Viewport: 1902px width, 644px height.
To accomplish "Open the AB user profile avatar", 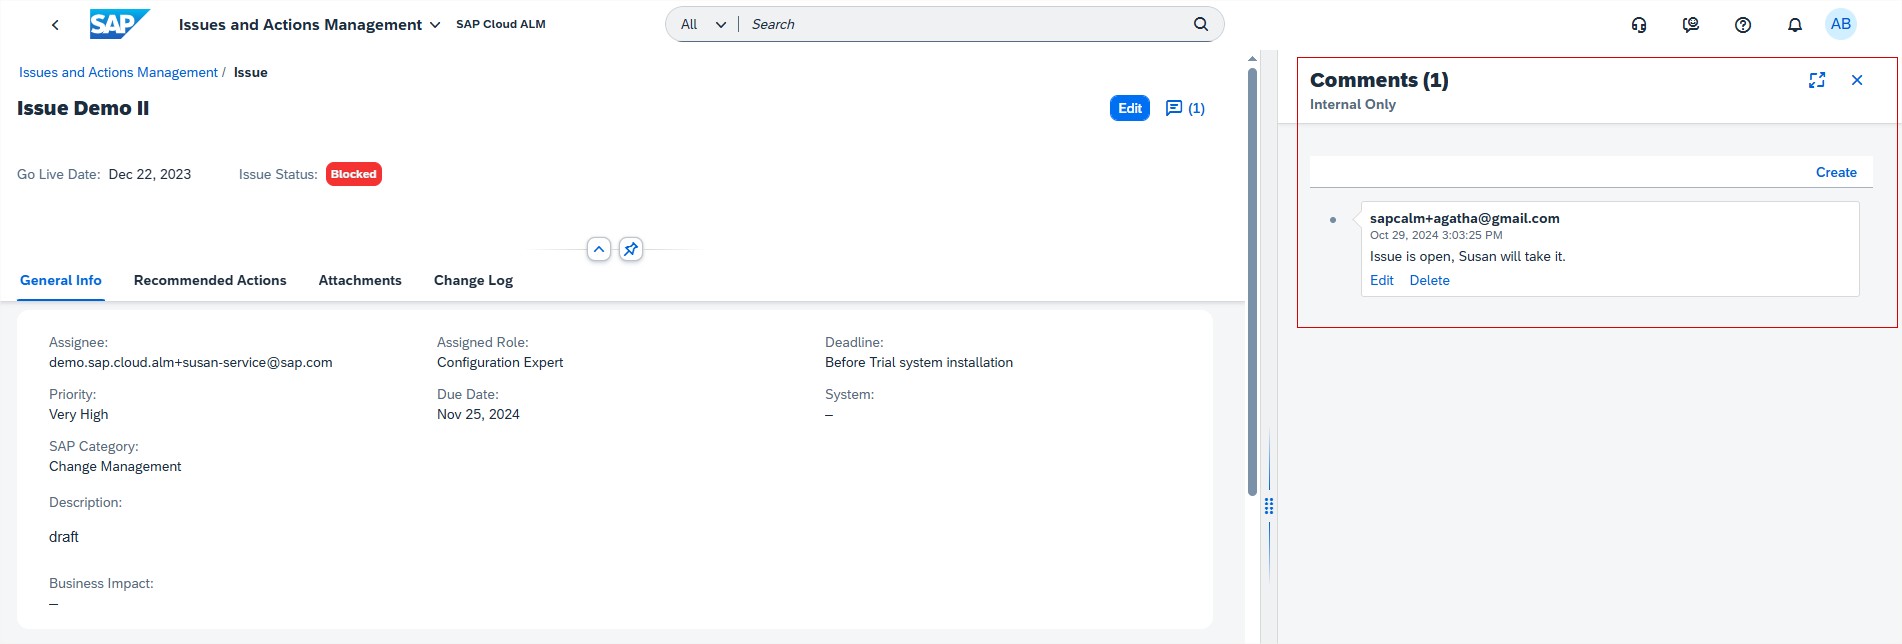I will pyautogui.click(x=1841, y=24).
